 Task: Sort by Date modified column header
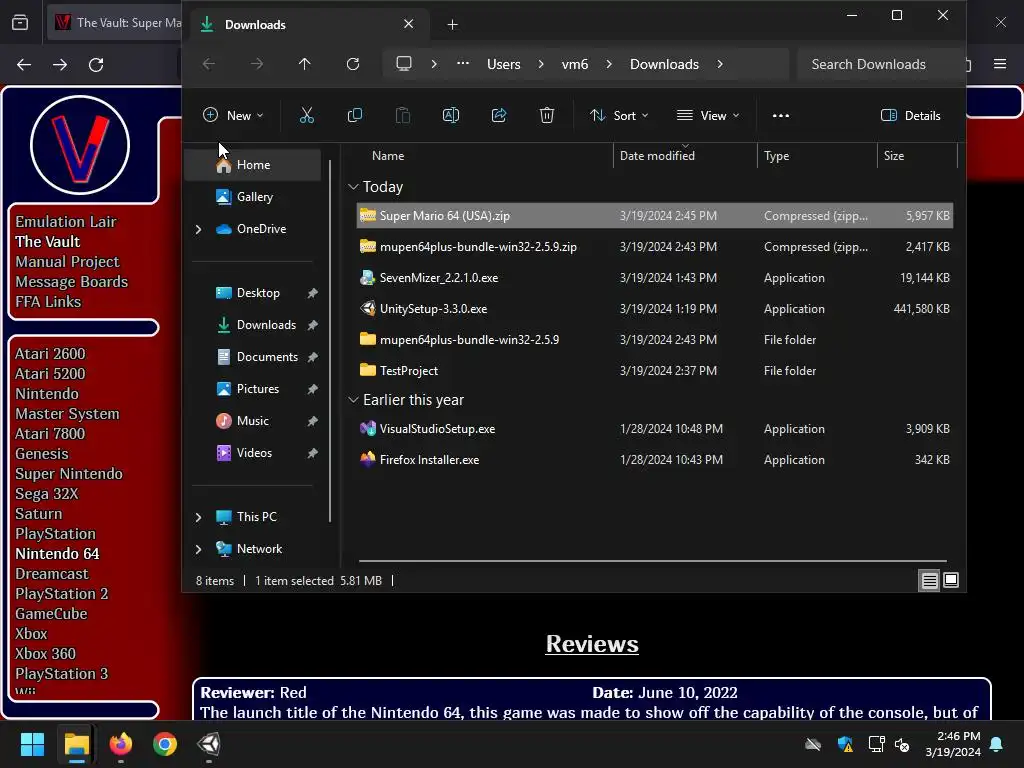(x=657, y=156)
